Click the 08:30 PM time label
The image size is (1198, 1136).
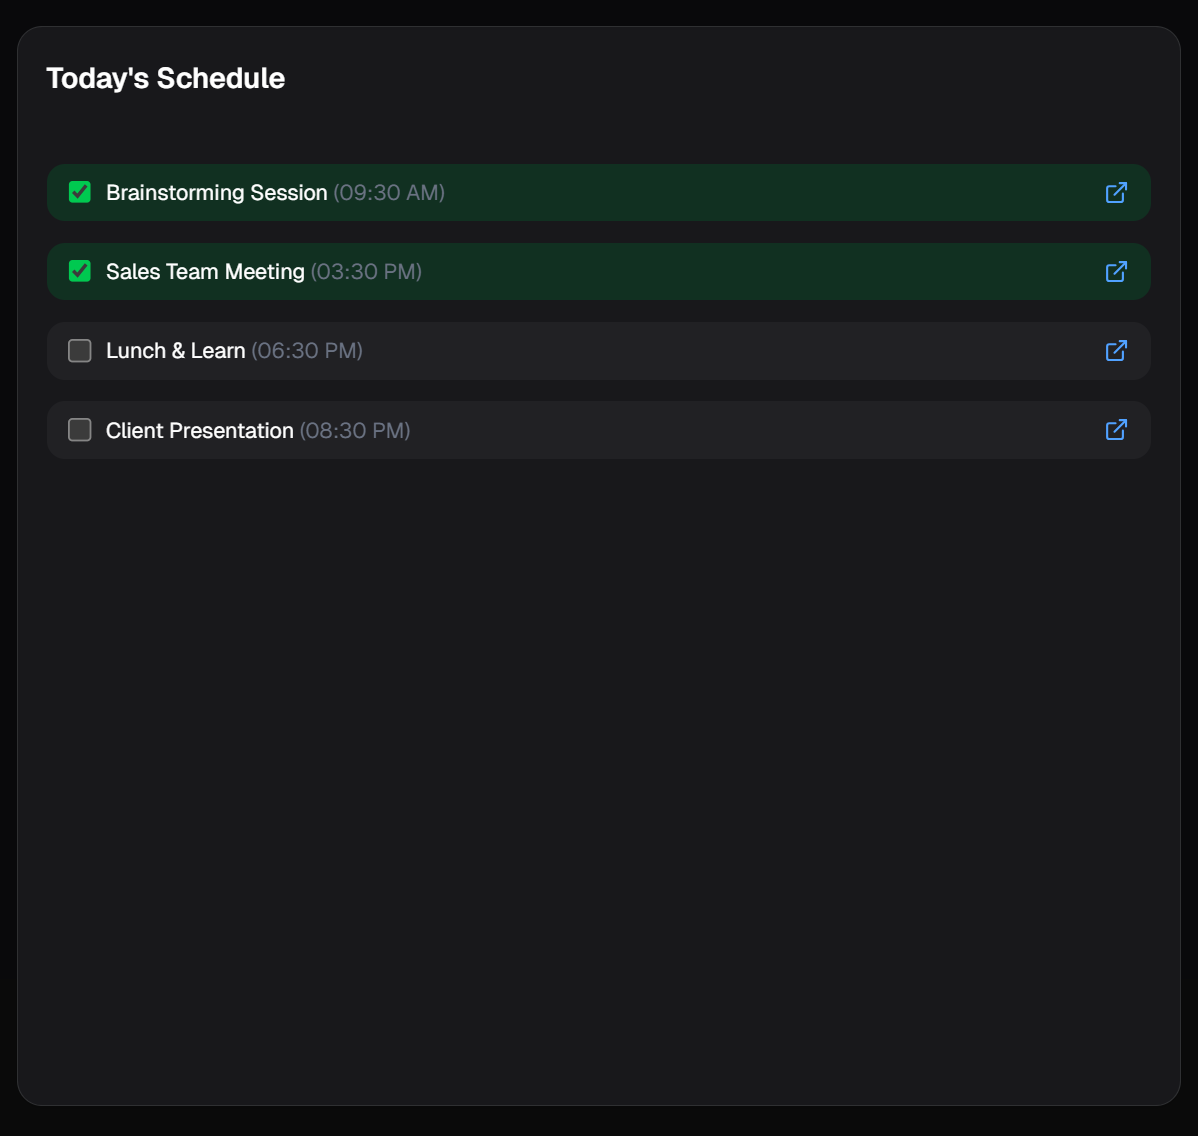pos(355,431)
